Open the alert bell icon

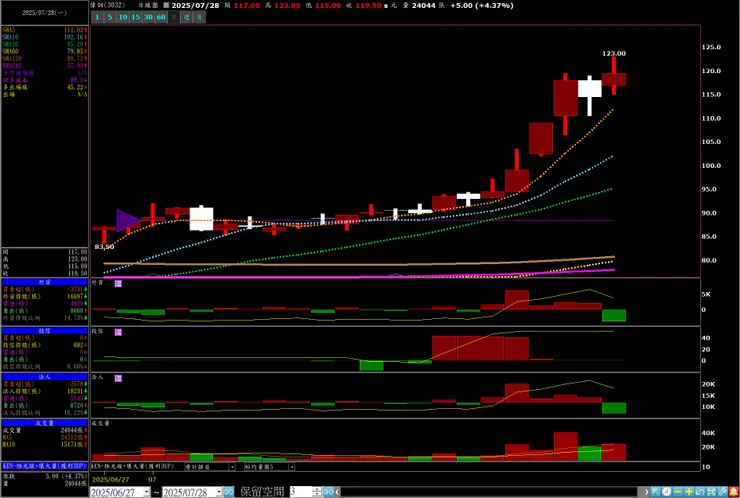733,491
